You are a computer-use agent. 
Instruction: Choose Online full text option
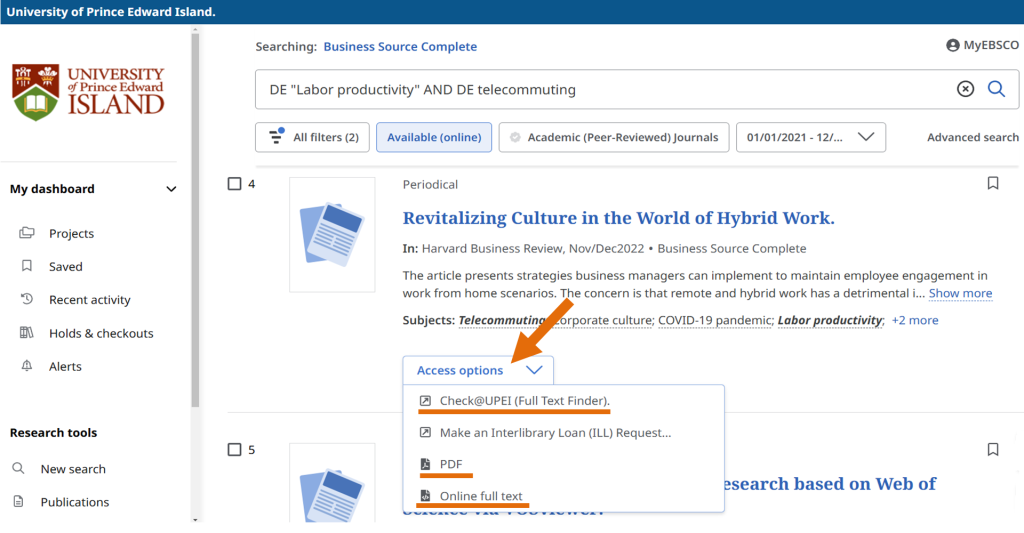click(x=481, y=496)
